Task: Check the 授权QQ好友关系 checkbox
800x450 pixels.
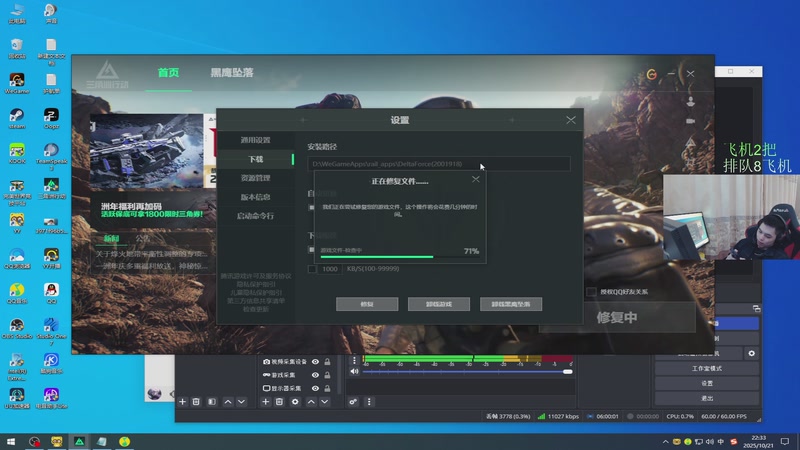Action: click(591, 292)
